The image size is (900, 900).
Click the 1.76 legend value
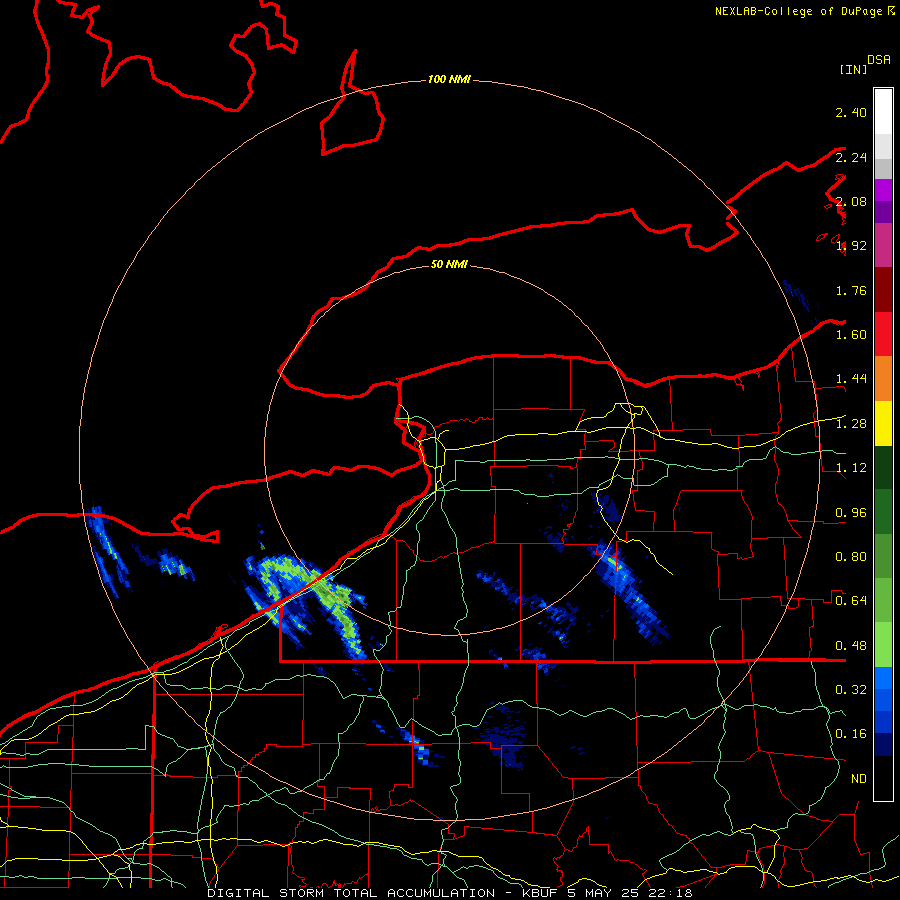coord(851,290)
